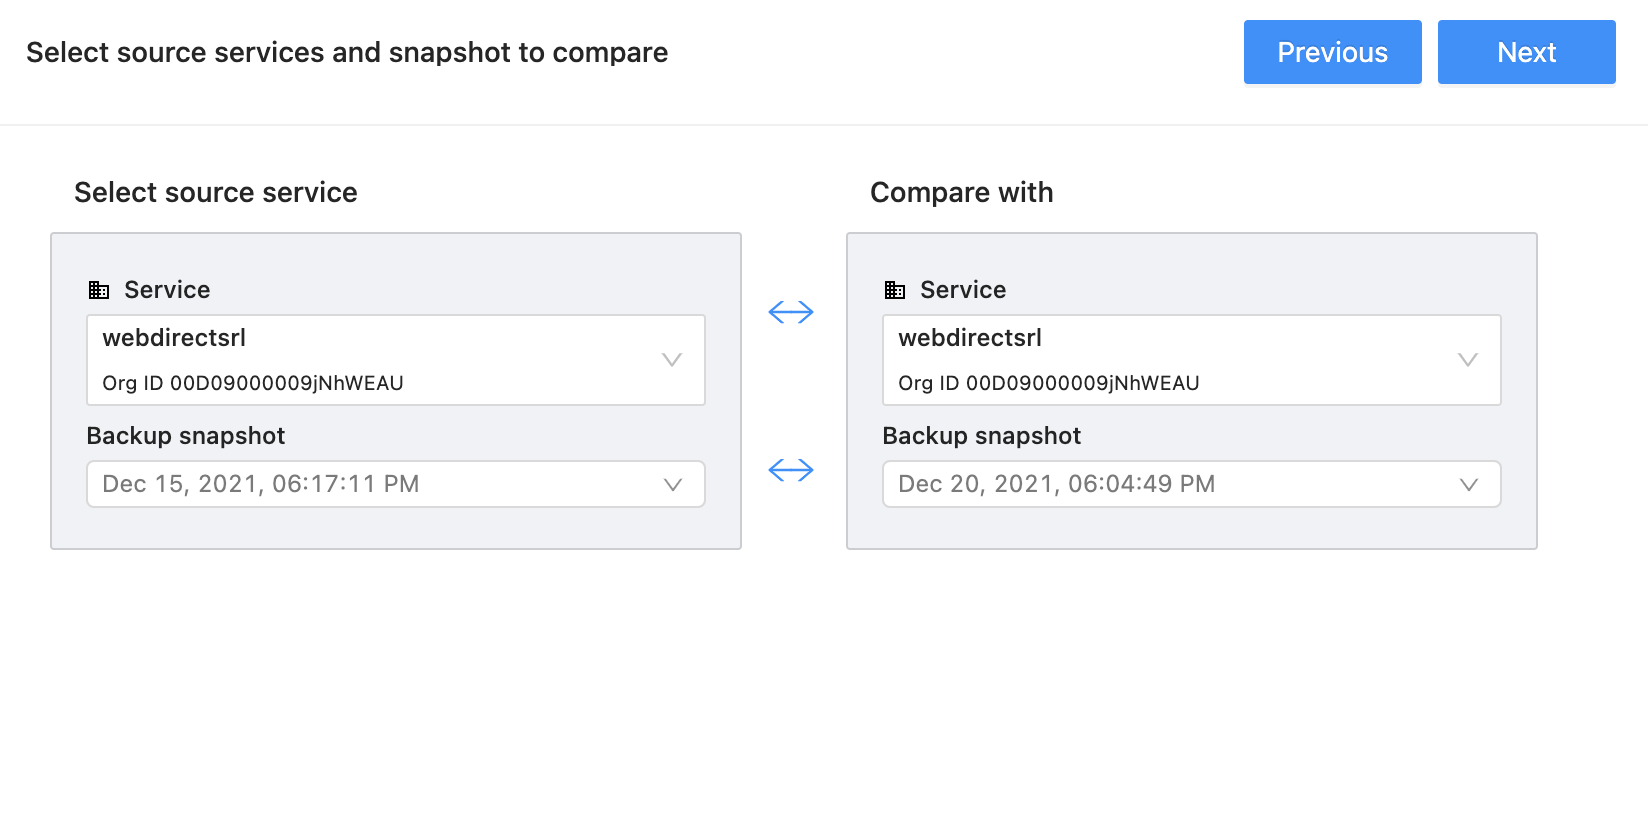Click the building icon beside source Service

(99, 290)
